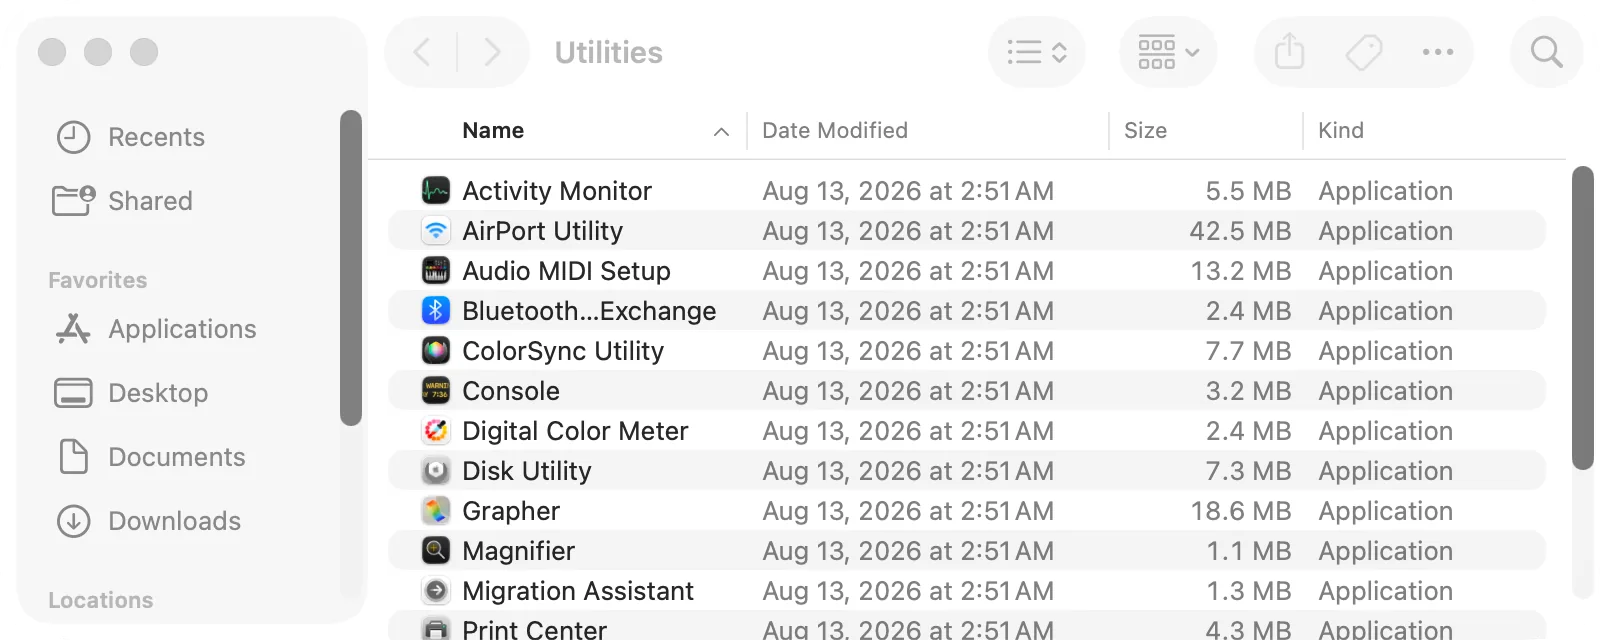
Task: Click the Activity Monitor app icon
Action: (435, 190)
